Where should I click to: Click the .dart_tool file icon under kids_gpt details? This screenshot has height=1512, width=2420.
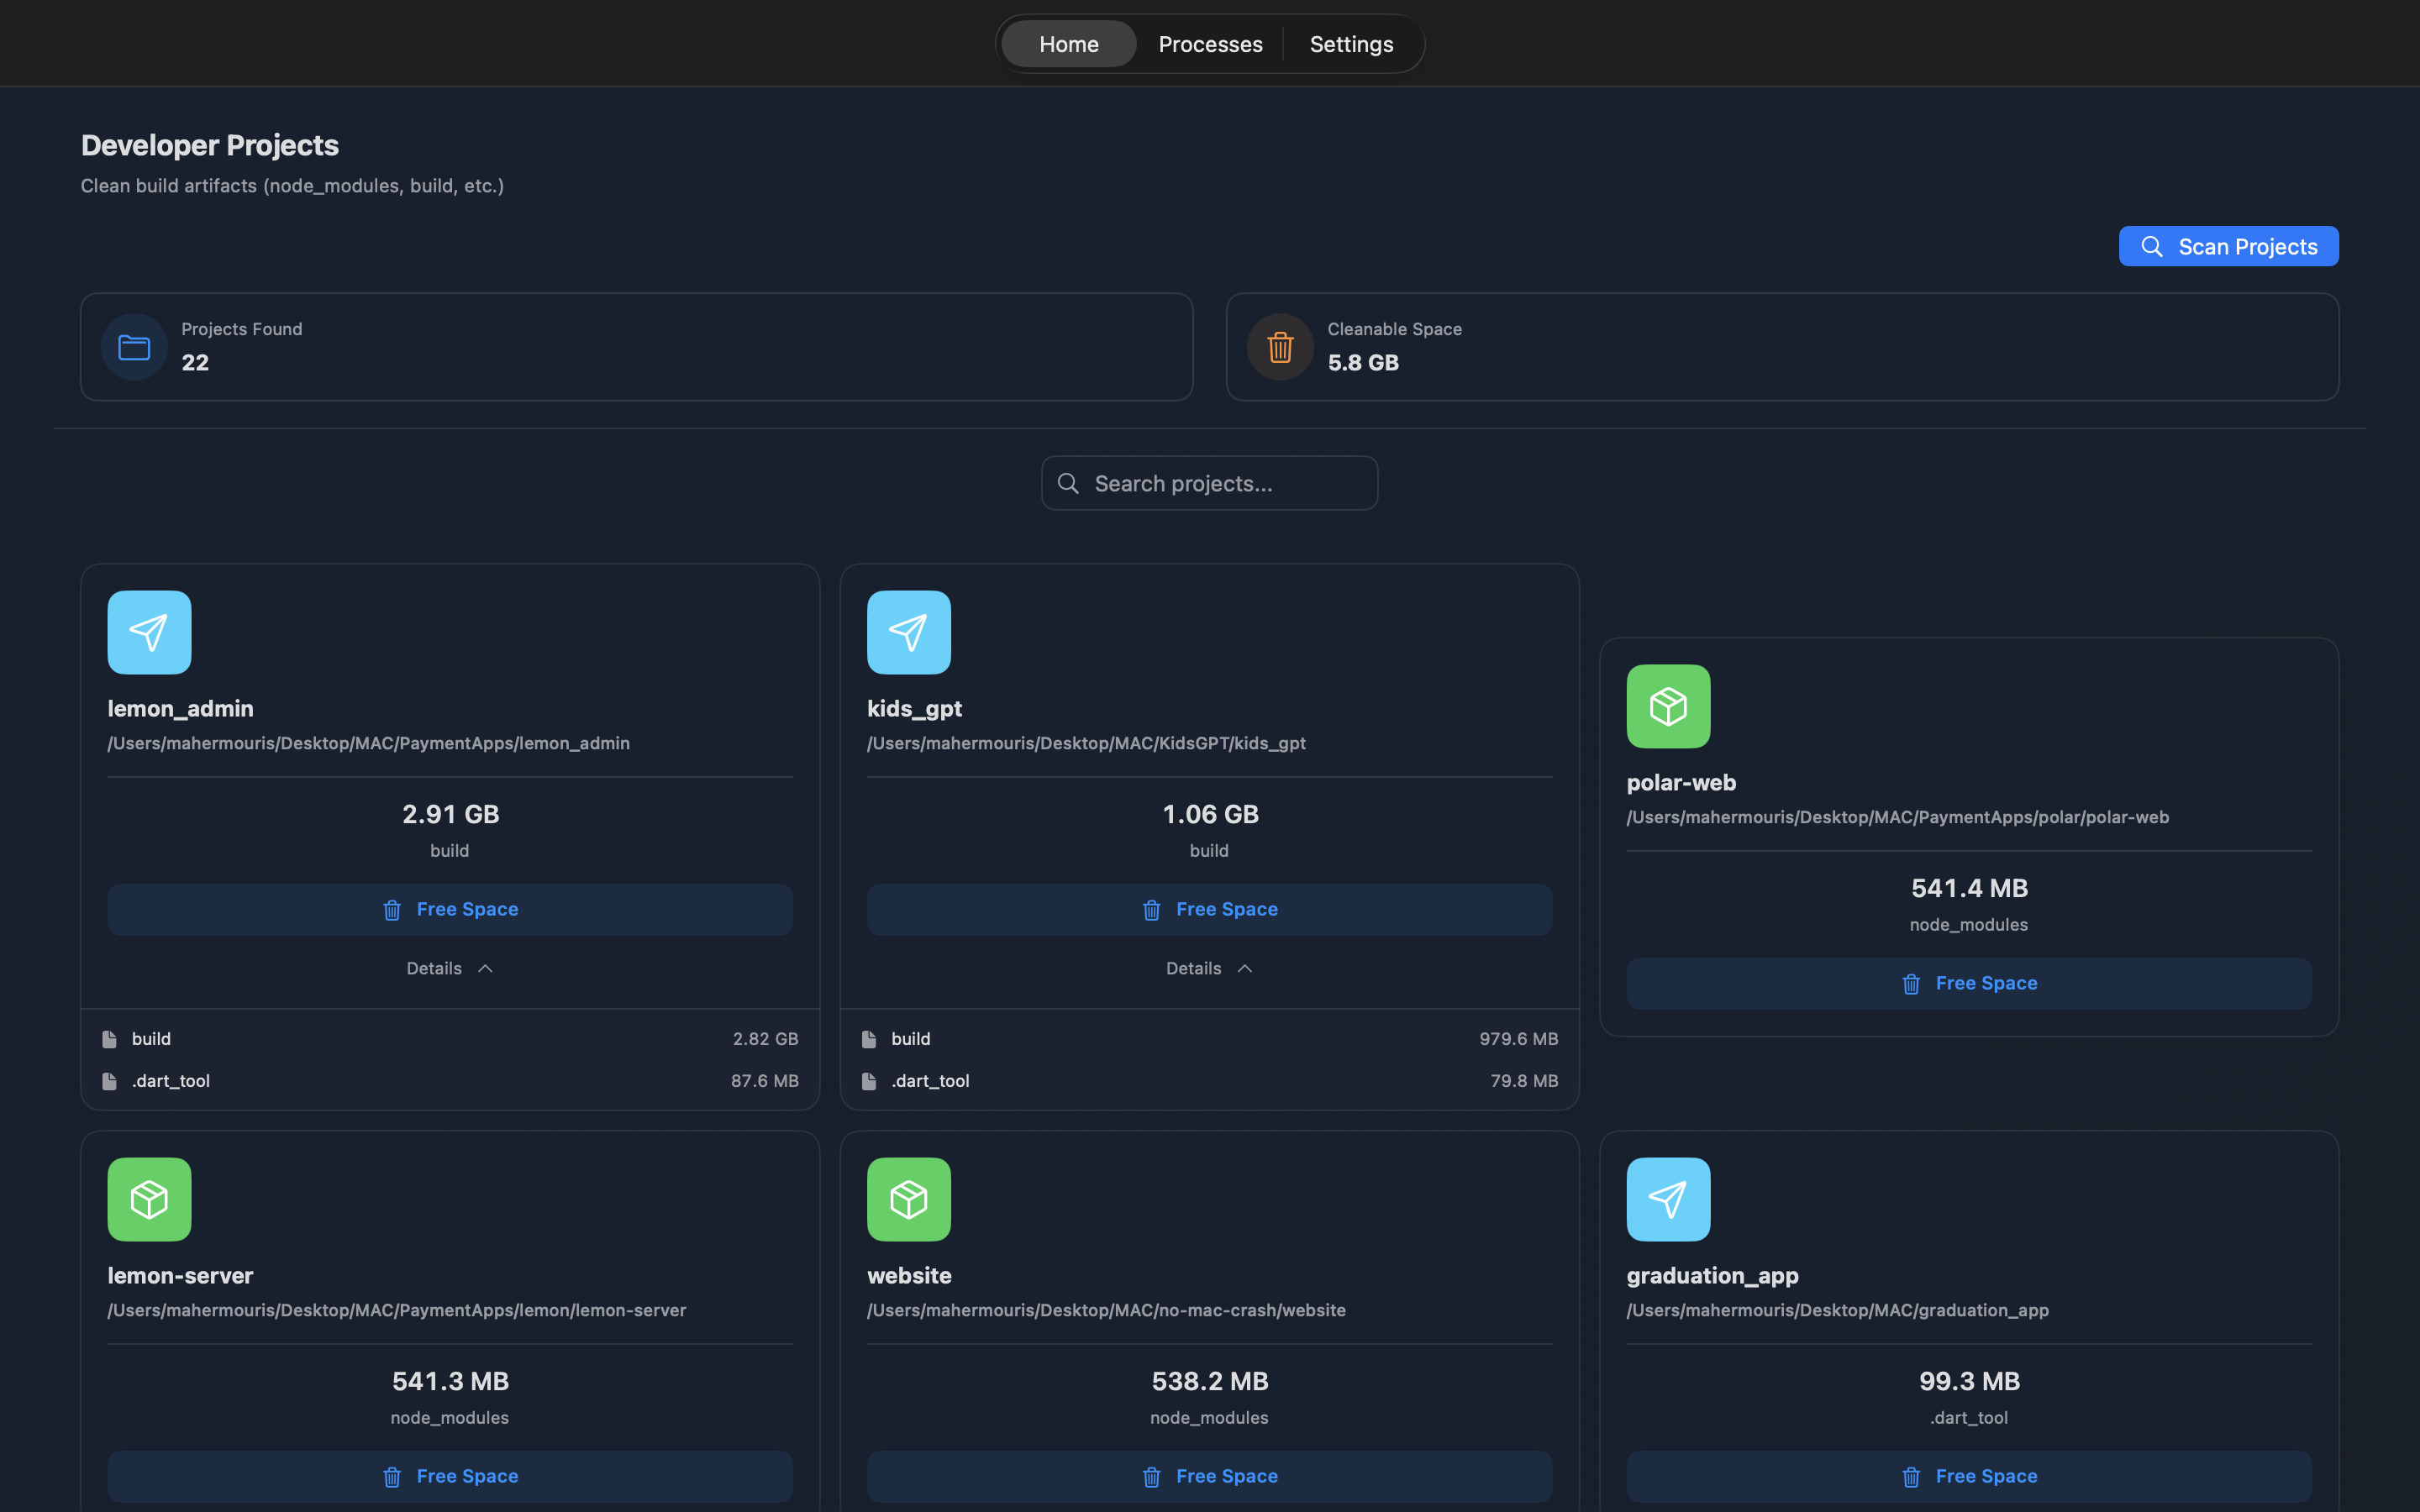coord(869,1080)
